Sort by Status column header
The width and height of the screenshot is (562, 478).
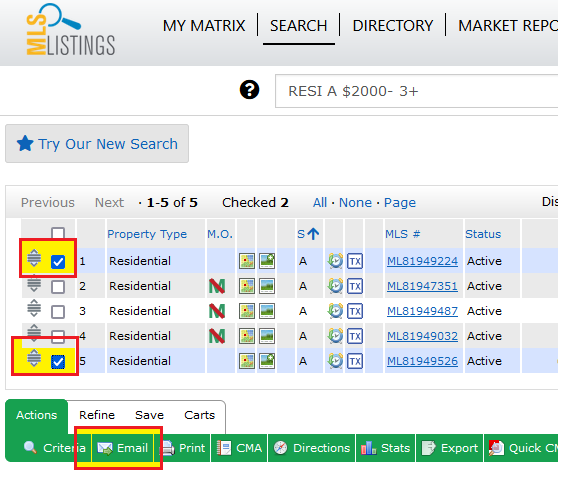coord(483,234)
